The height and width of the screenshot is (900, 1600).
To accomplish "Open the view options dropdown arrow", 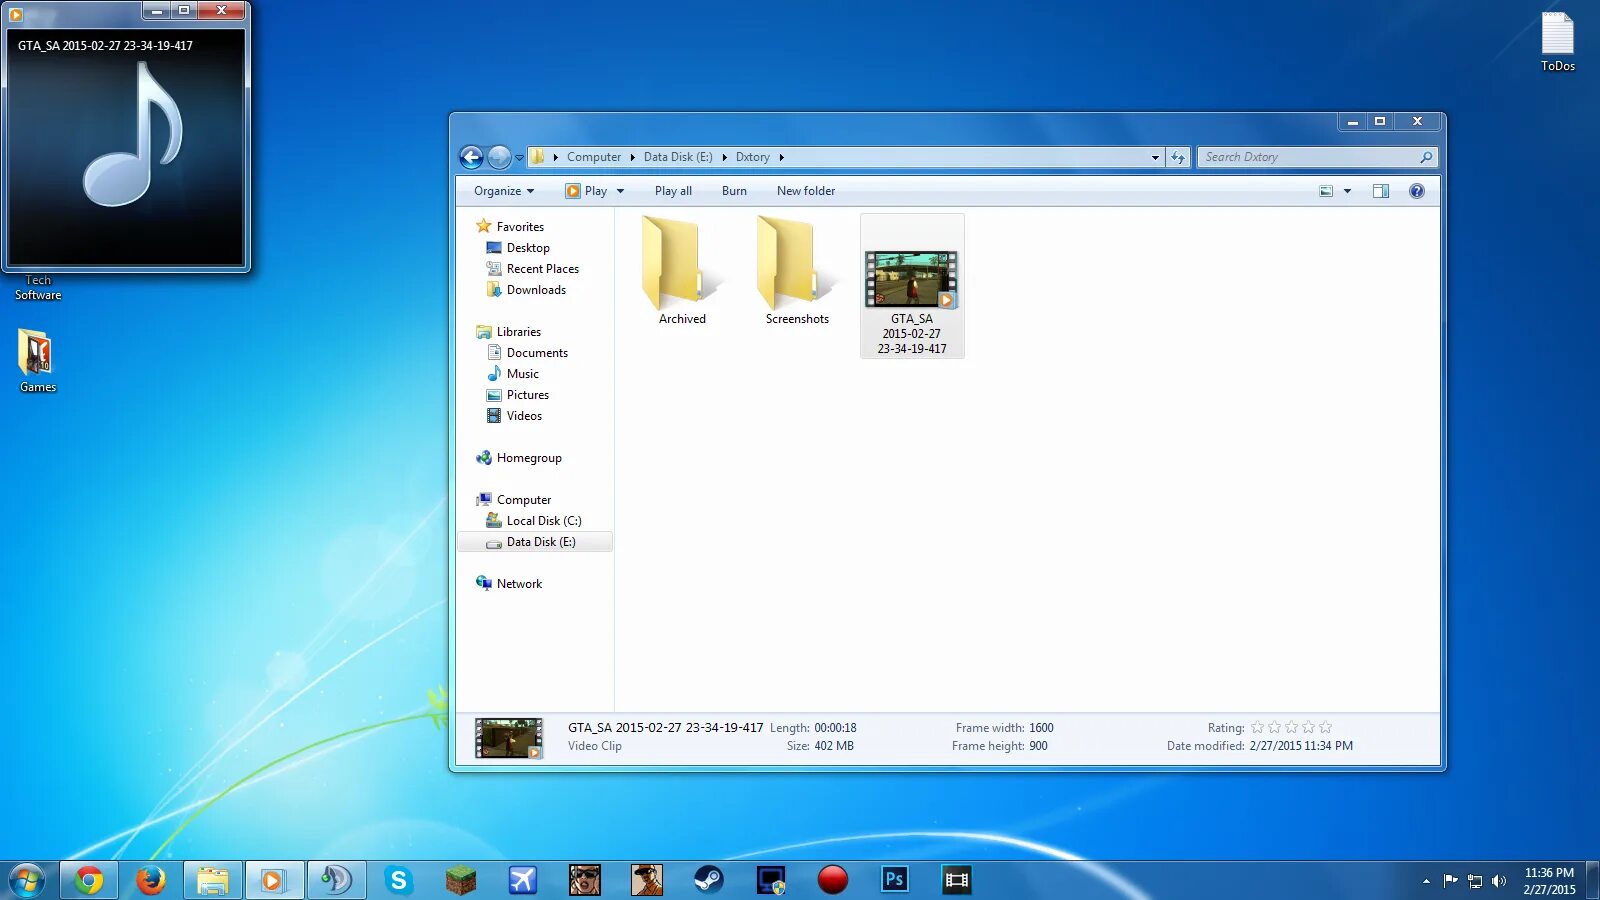I will pos(1347,191).
